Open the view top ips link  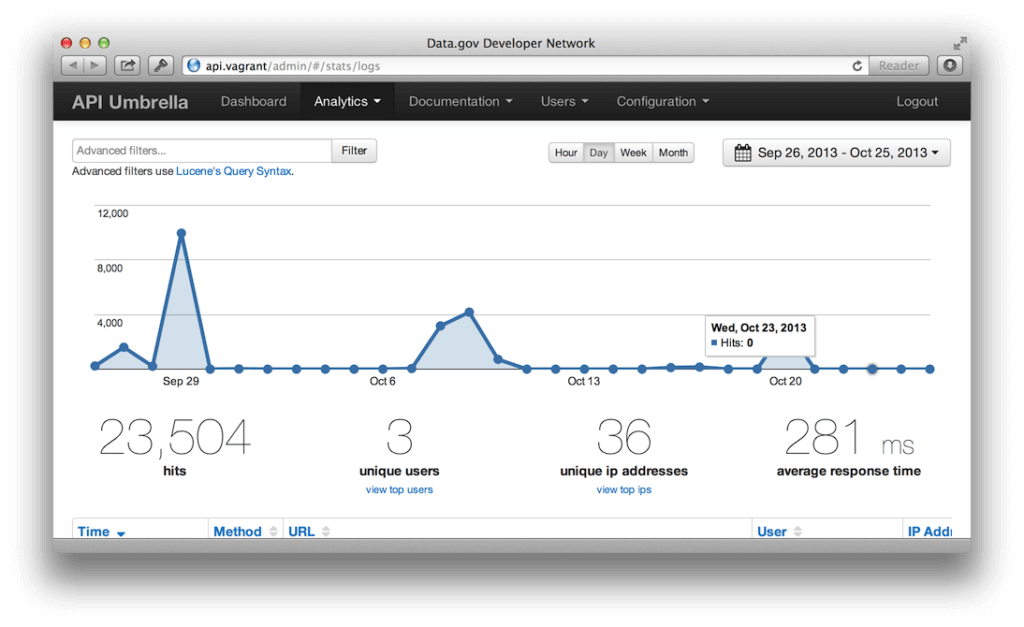(623, 489)
